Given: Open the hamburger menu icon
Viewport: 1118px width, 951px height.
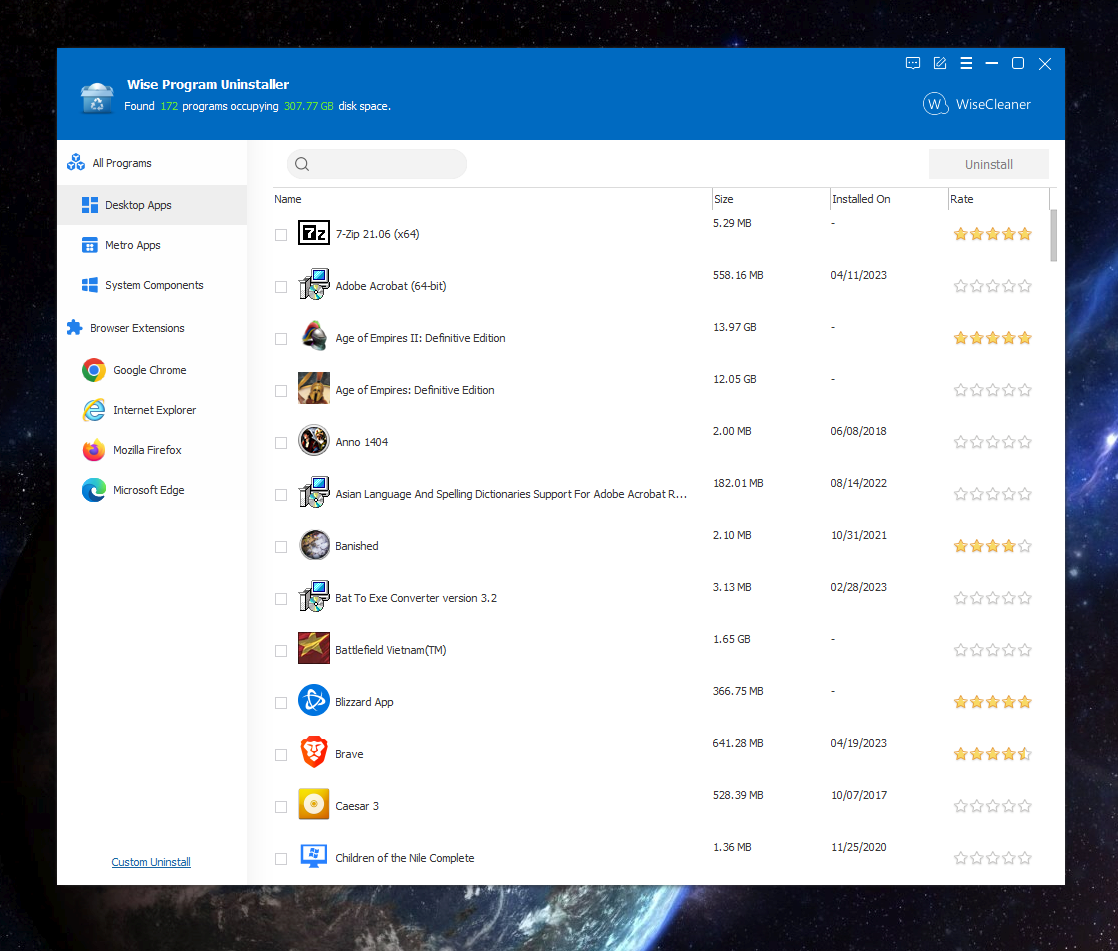Looking at the screenshot, I should pos(966,63).
